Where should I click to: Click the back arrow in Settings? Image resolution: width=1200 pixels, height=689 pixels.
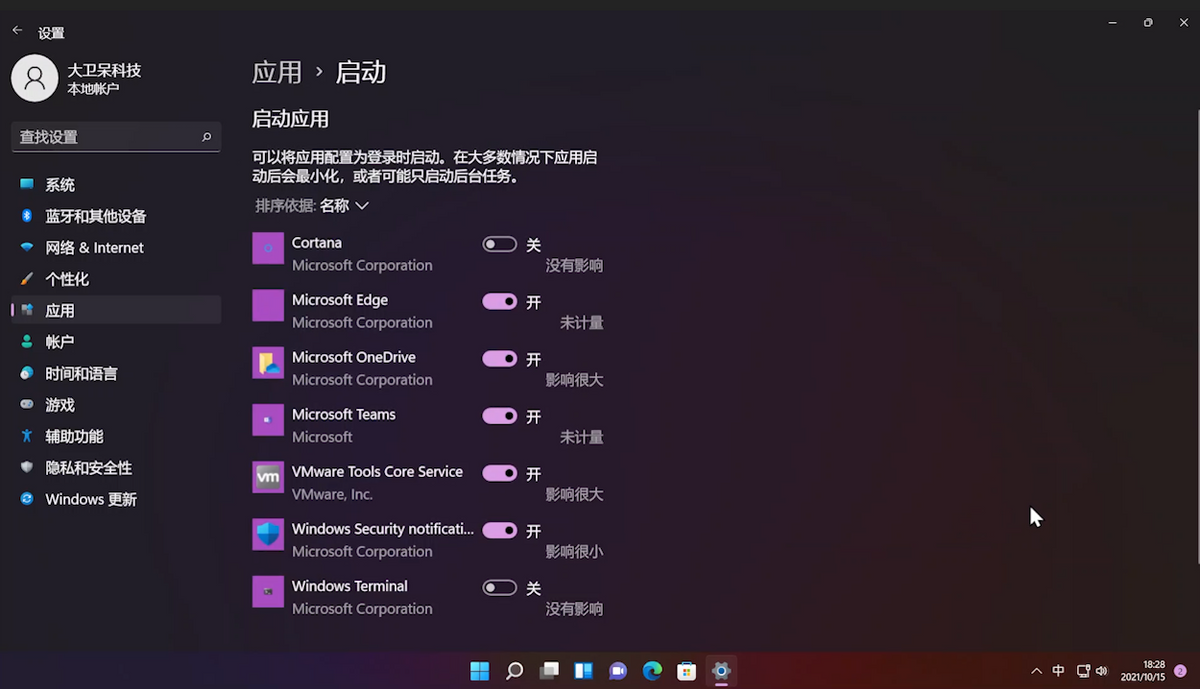coord(17,32)
